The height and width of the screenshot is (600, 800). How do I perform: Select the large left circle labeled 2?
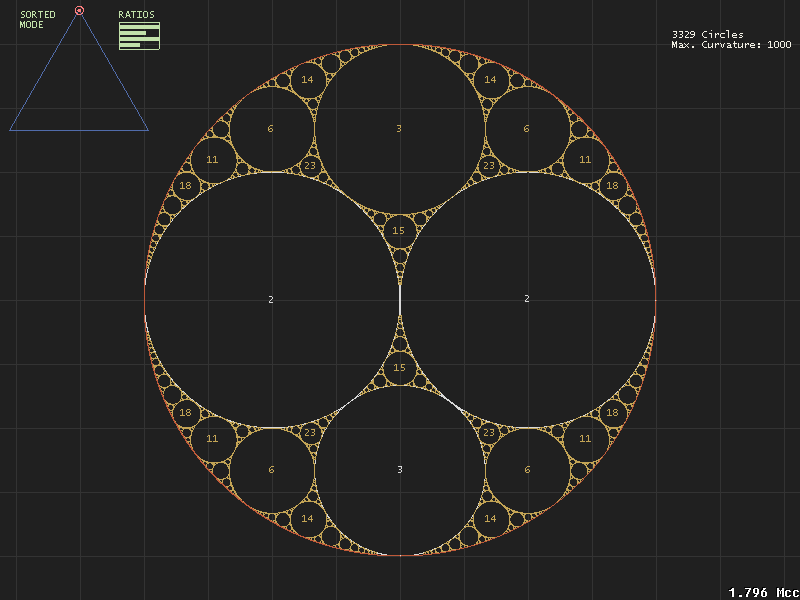[270, 298]
